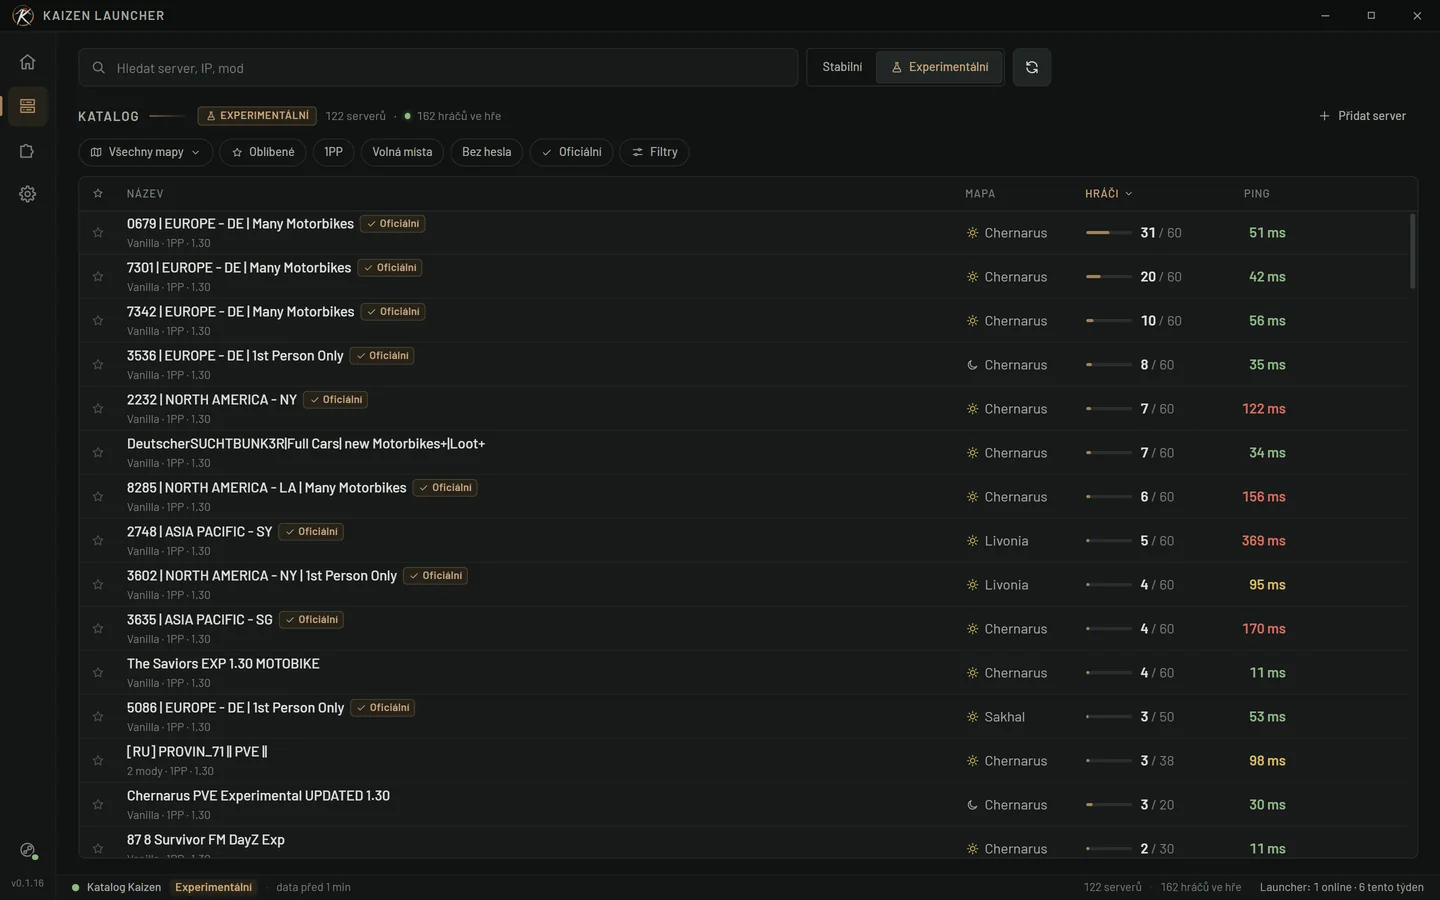Select the Experimentální tab
The height and width of the screenshot is (900, 1440).
pos(940,67)
